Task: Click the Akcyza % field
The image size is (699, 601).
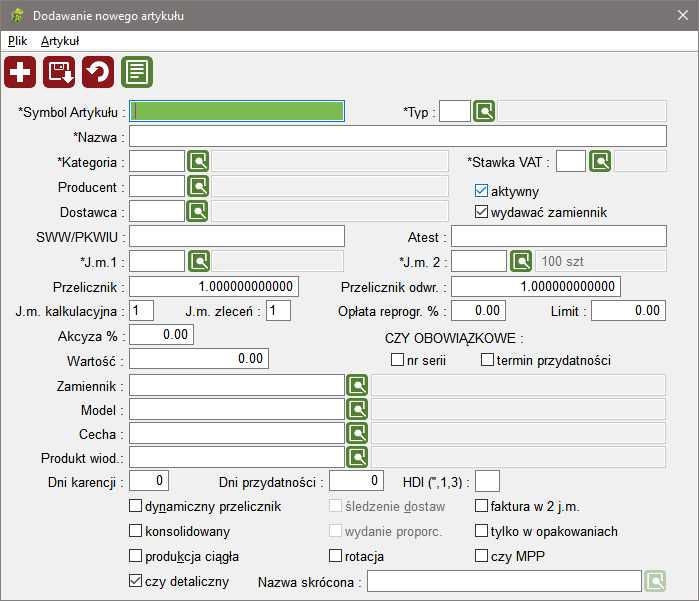Action: coord(161,334)
